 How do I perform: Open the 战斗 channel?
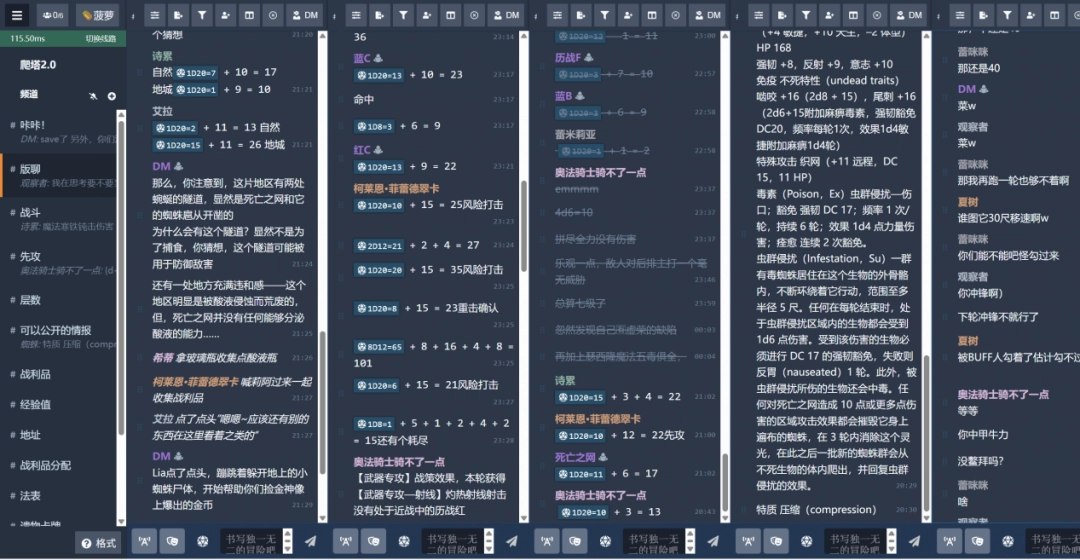(58, 219)
